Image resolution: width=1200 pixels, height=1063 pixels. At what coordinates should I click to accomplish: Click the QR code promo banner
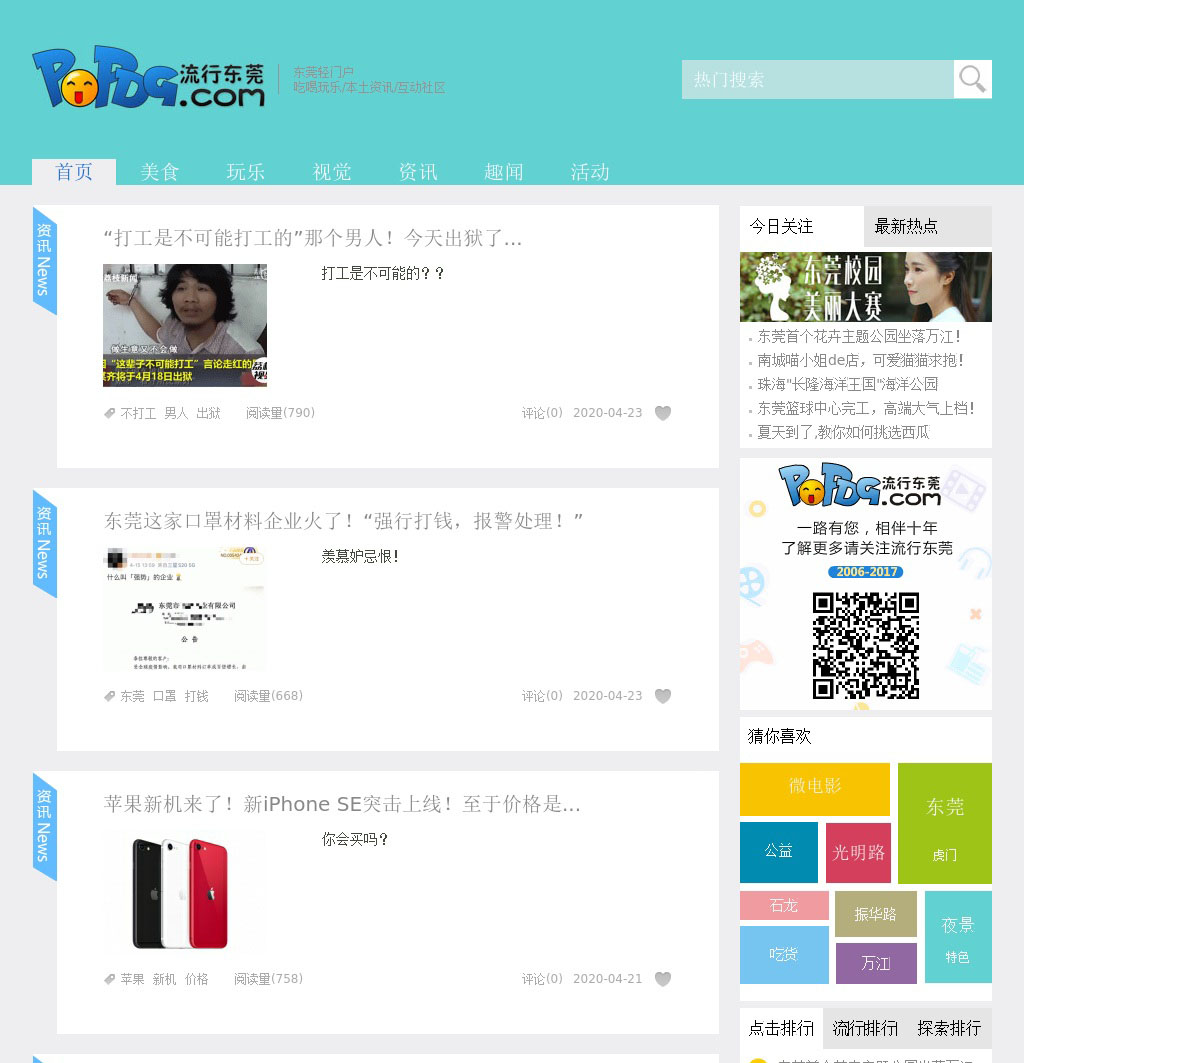click(866, 584)
